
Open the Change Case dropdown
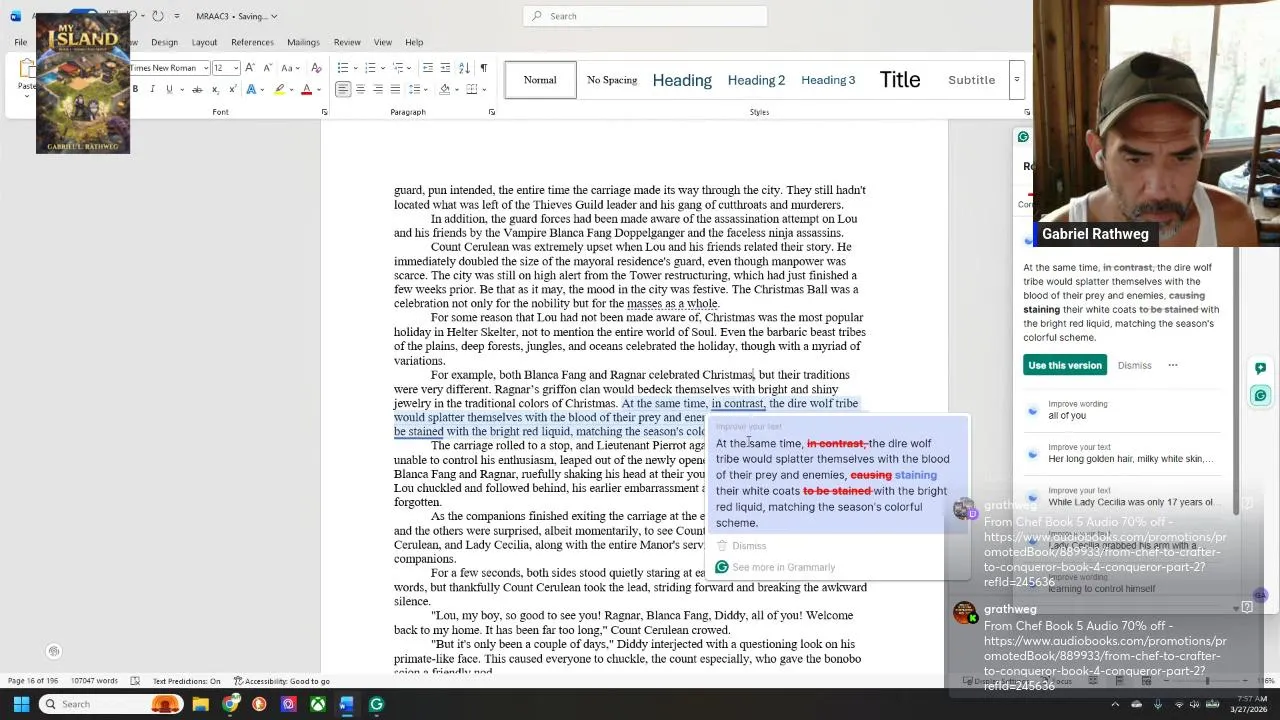click(290, 68)
